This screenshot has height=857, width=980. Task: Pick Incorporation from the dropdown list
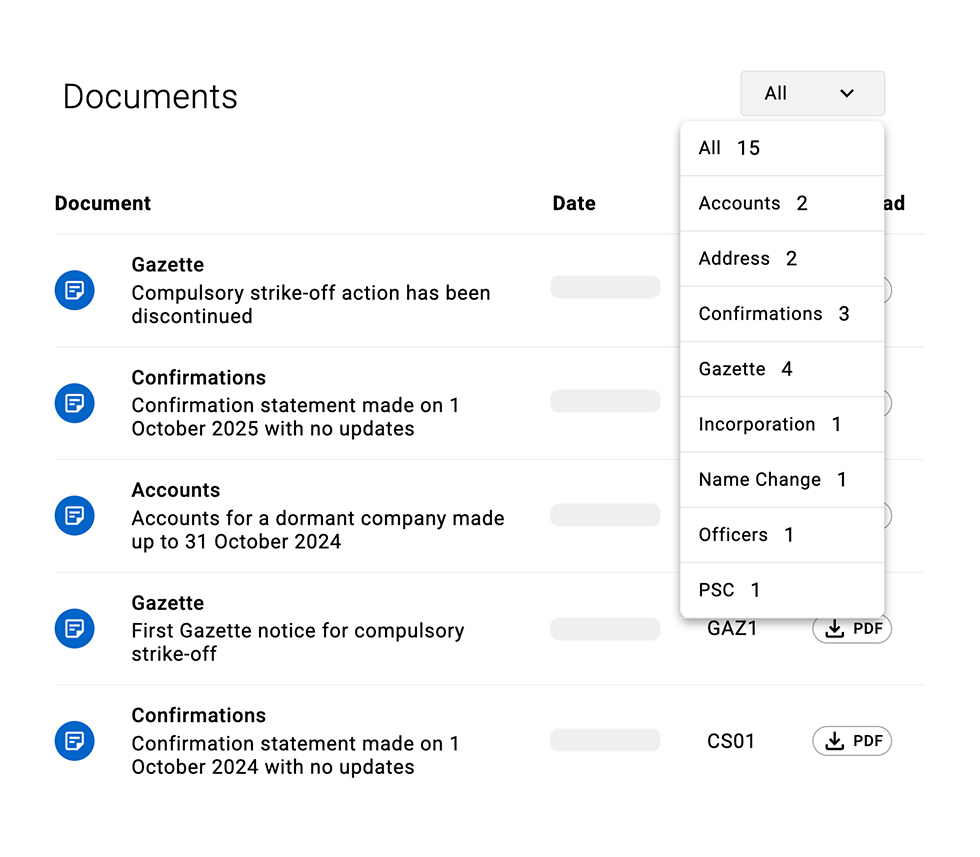pyautogui.click(x=781, y=424)
